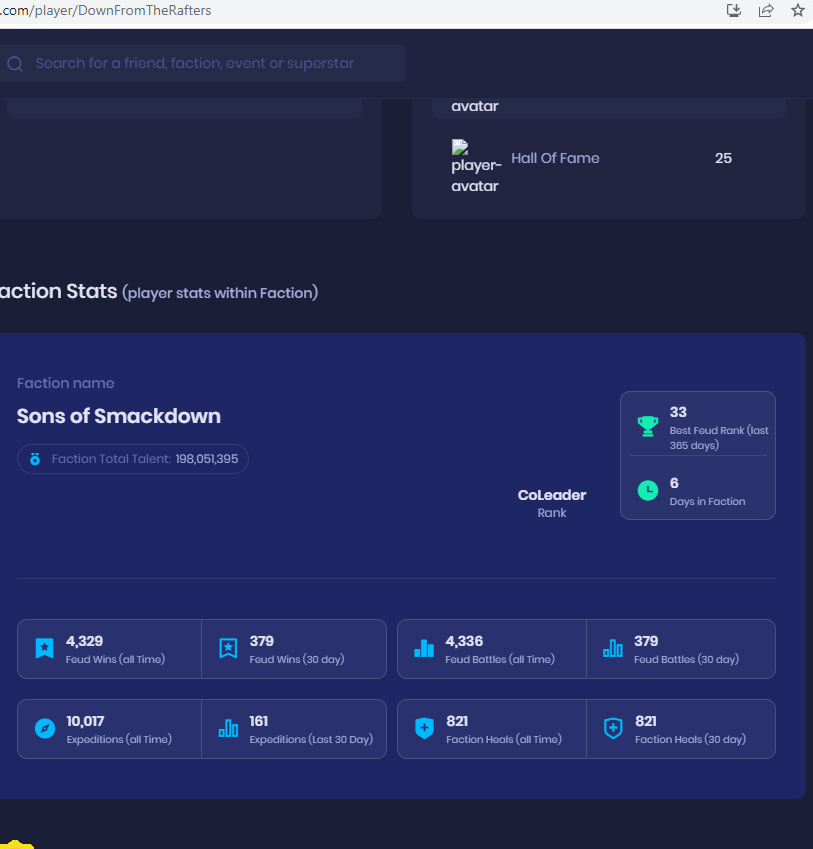
Task: Click the Faction Heals (all Time) label
Action: [x=504, y=740]
